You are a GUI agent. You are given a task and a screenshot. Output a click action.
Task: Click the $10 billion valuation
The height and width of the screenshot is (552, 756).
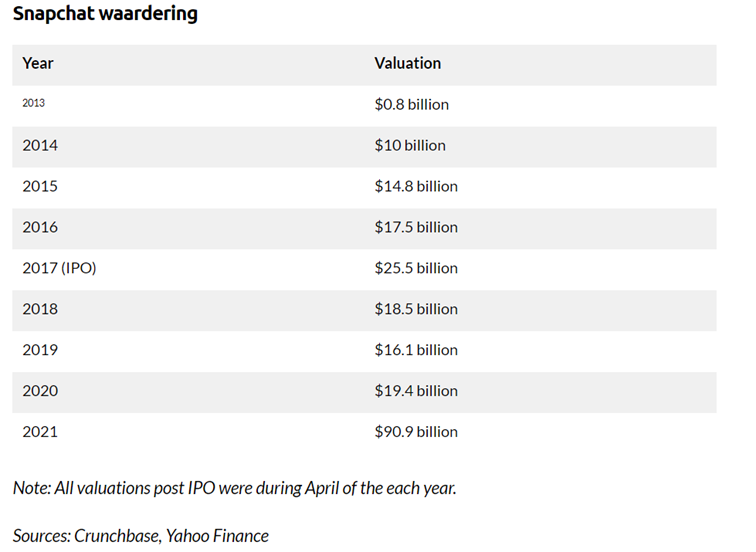point(410,145)
